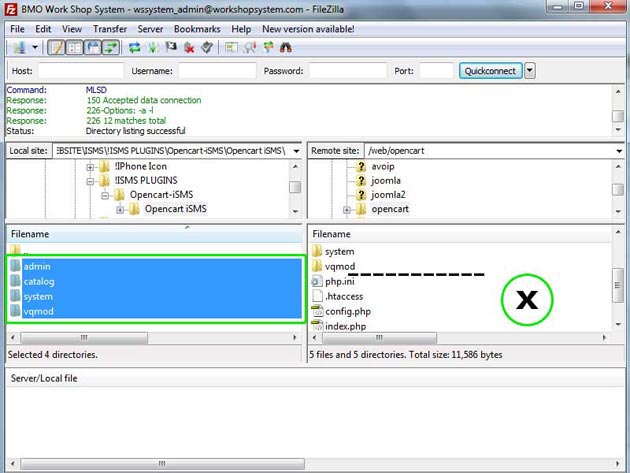The height and width of the screenshot is (473, 630).
Task: Select php.ini in remote file list
Action: [x=340, y=282]
